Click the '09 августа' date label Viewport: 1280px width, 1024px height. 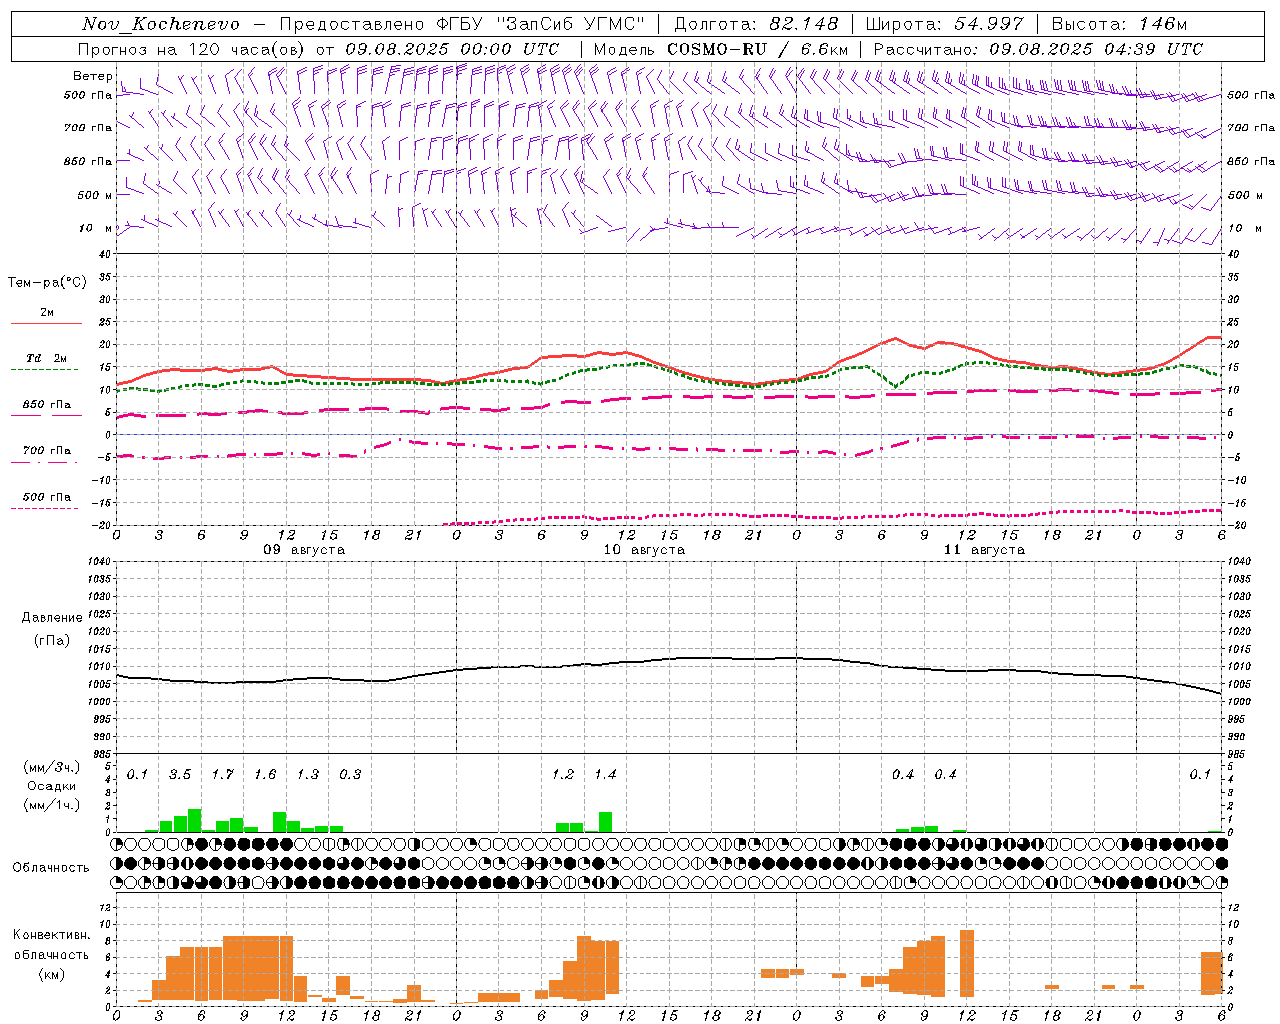pos(304,550)
